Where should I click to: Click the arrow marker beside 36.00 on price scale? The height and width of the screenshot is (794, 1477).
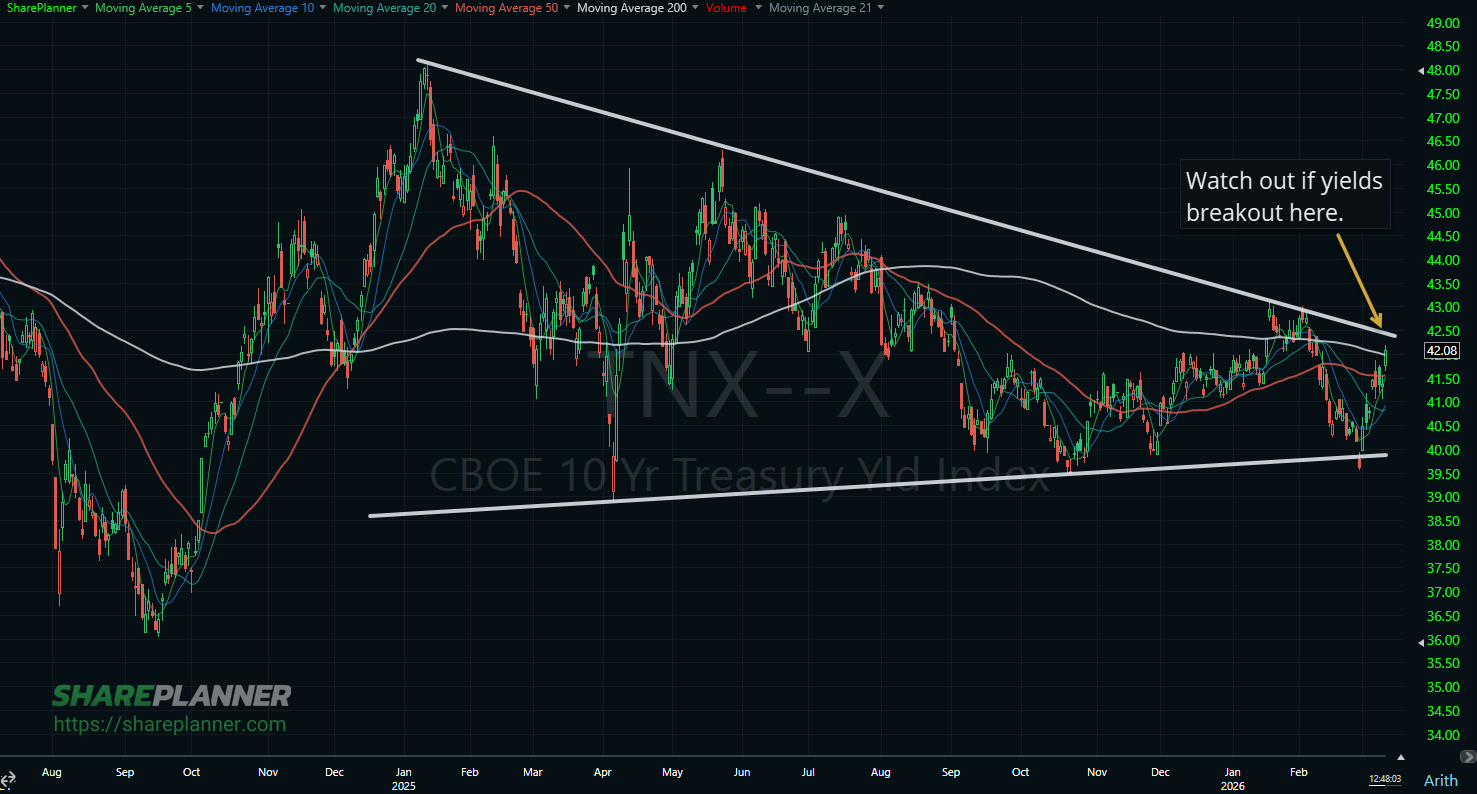1421,641
